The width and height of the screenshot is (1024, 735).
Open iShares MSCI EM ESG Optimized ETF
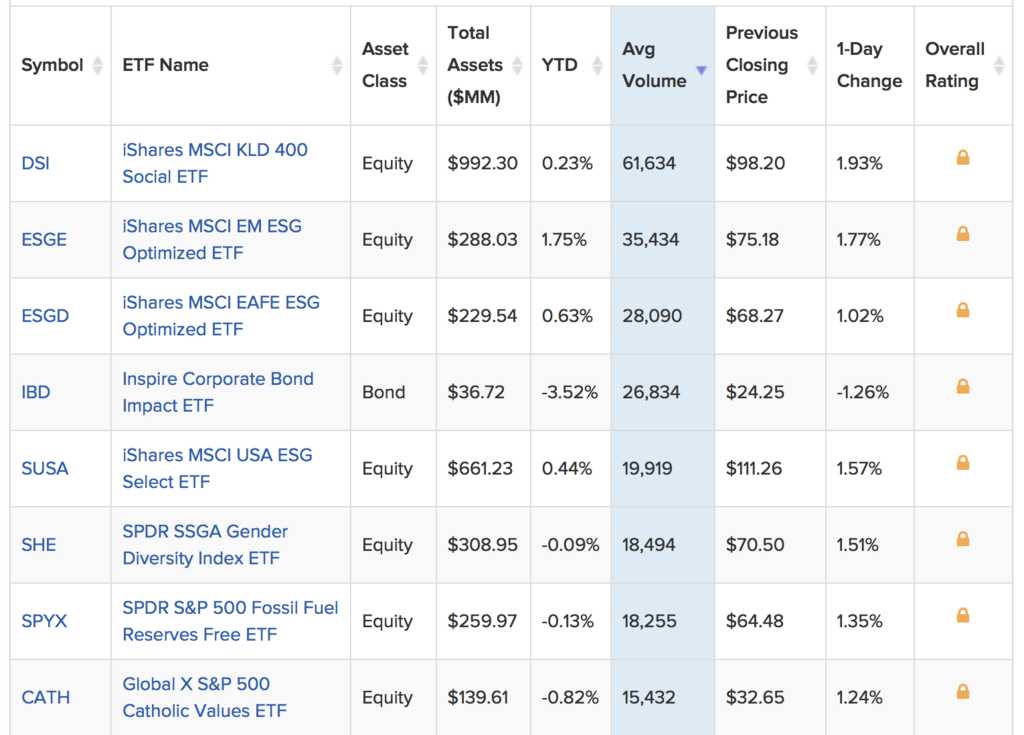[x=212, y=240]
